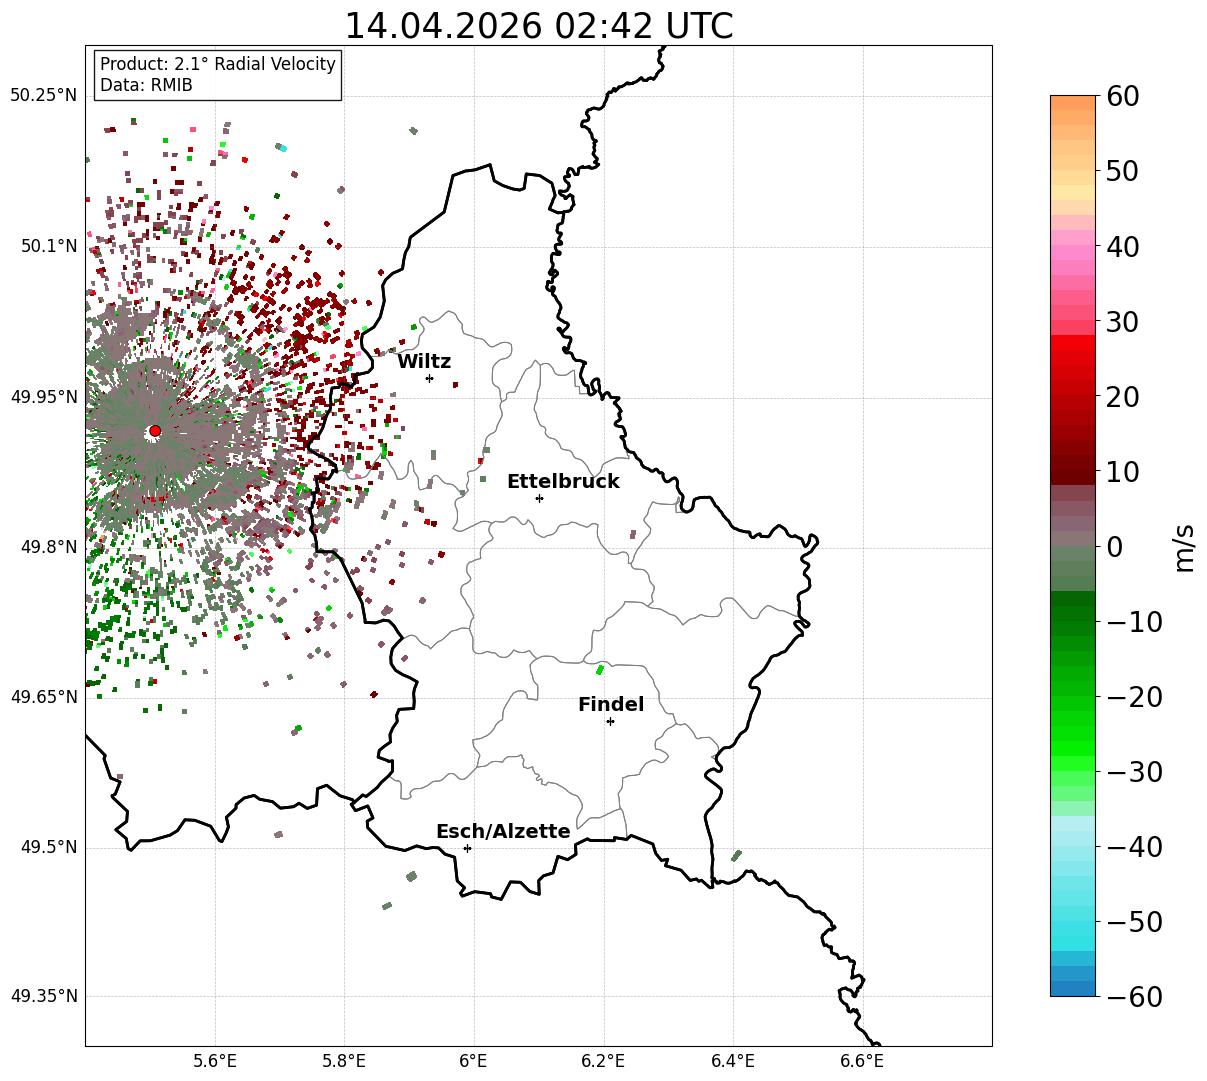The image size is (1207, 1081).
Task: Click the Product Radial Velocity info box
Action: pyautogui.click(x=218, y=75)
